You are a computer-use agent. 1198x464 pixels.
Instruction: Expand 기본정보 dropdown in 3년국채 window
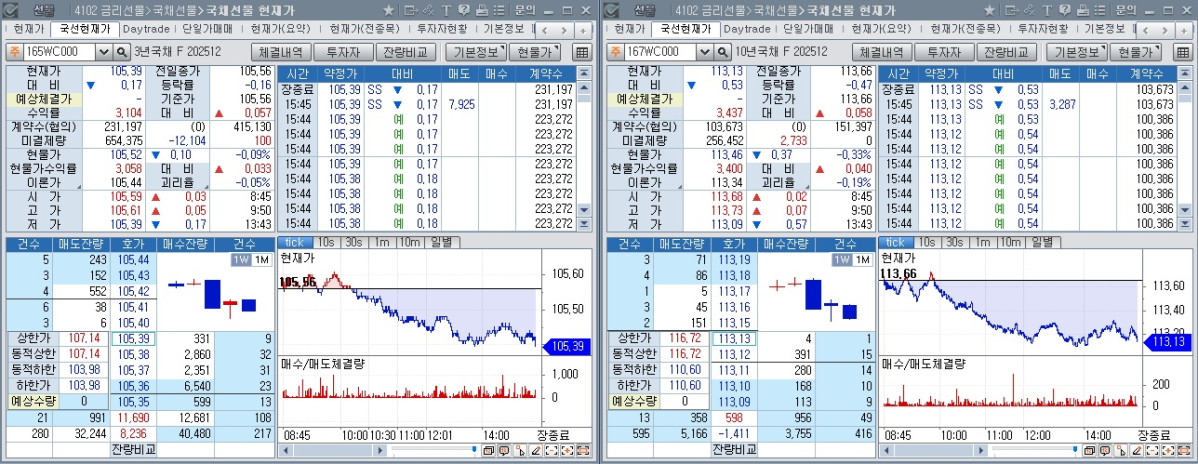[x=474, y=52]
